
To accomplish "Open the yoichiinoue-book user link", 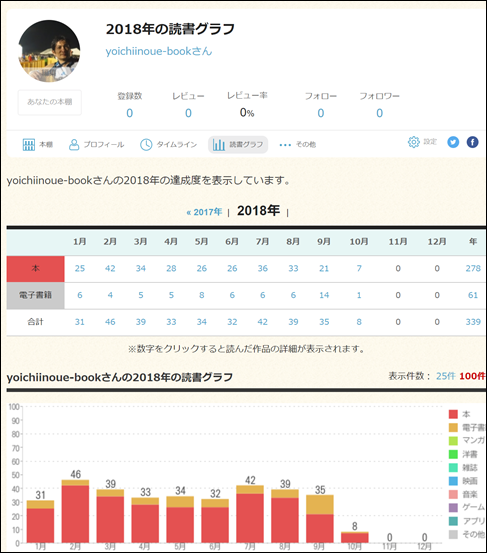I will click(x=159, y=51).
